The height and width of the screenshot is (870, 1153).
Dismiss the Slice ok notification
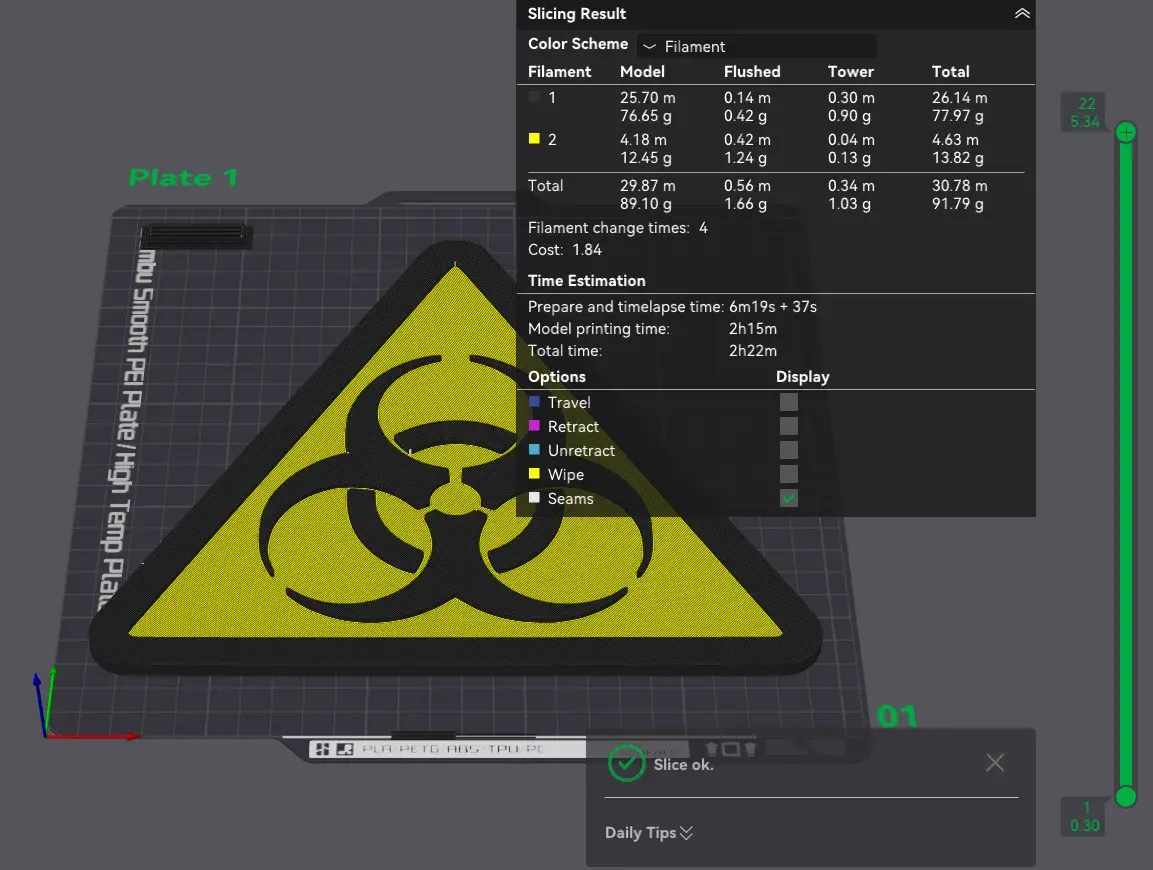(x=994, y=763)
